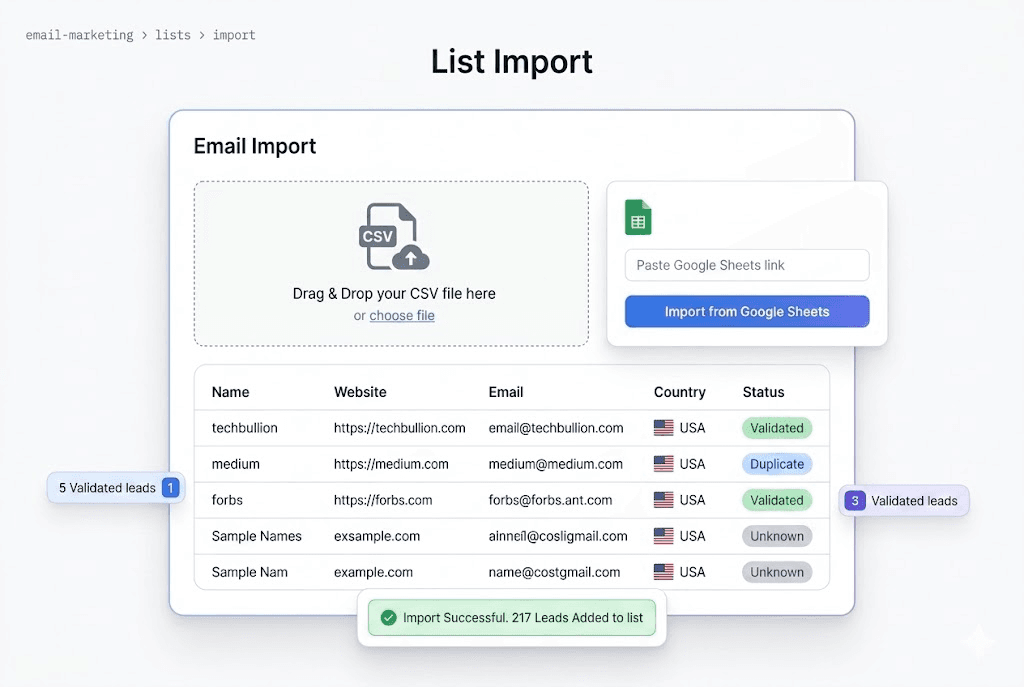Click https://forbs.com website cell
This screenshot has height=687, width=1024.
(x=383, y=500)
